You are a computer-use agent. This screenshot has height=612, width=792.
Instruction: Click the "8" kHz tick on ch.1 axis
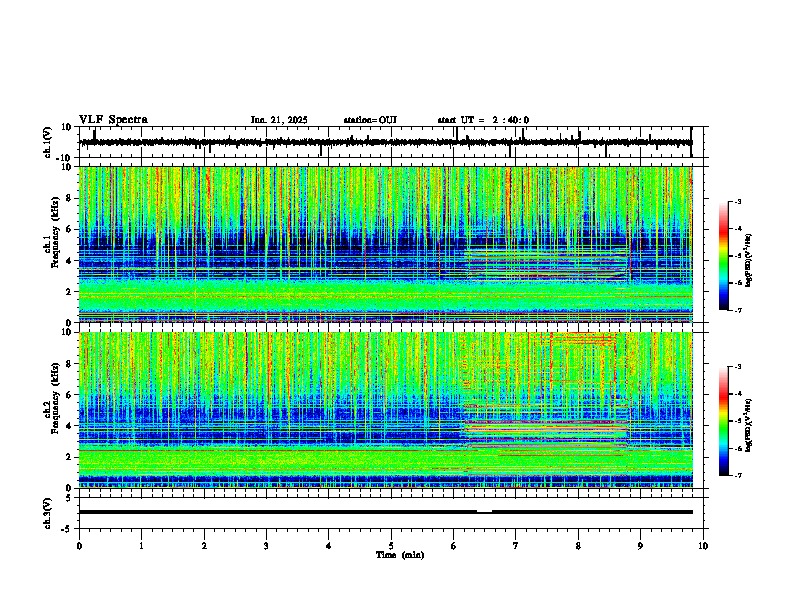pos(70,198)
